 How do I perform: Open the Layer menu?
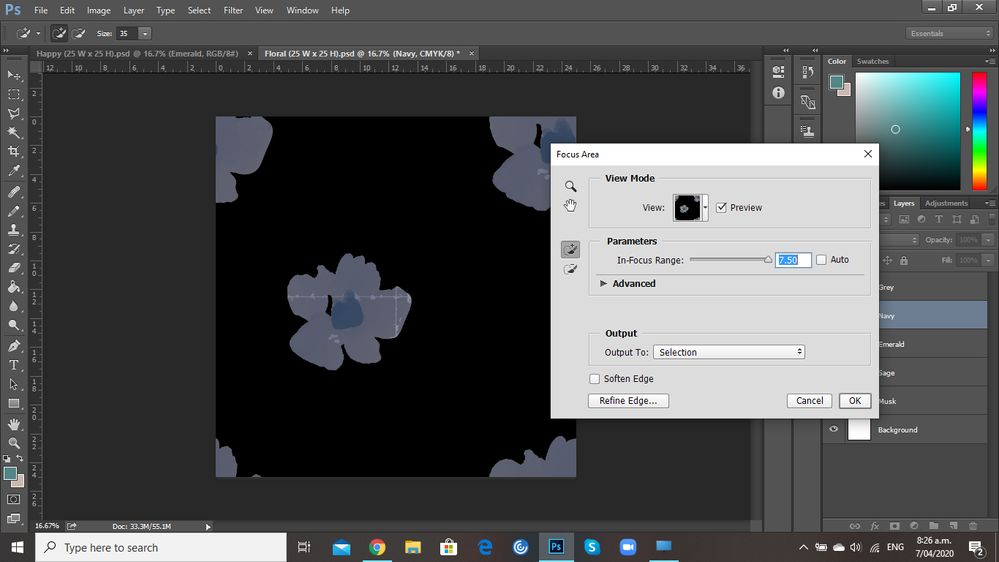[133, 10]
